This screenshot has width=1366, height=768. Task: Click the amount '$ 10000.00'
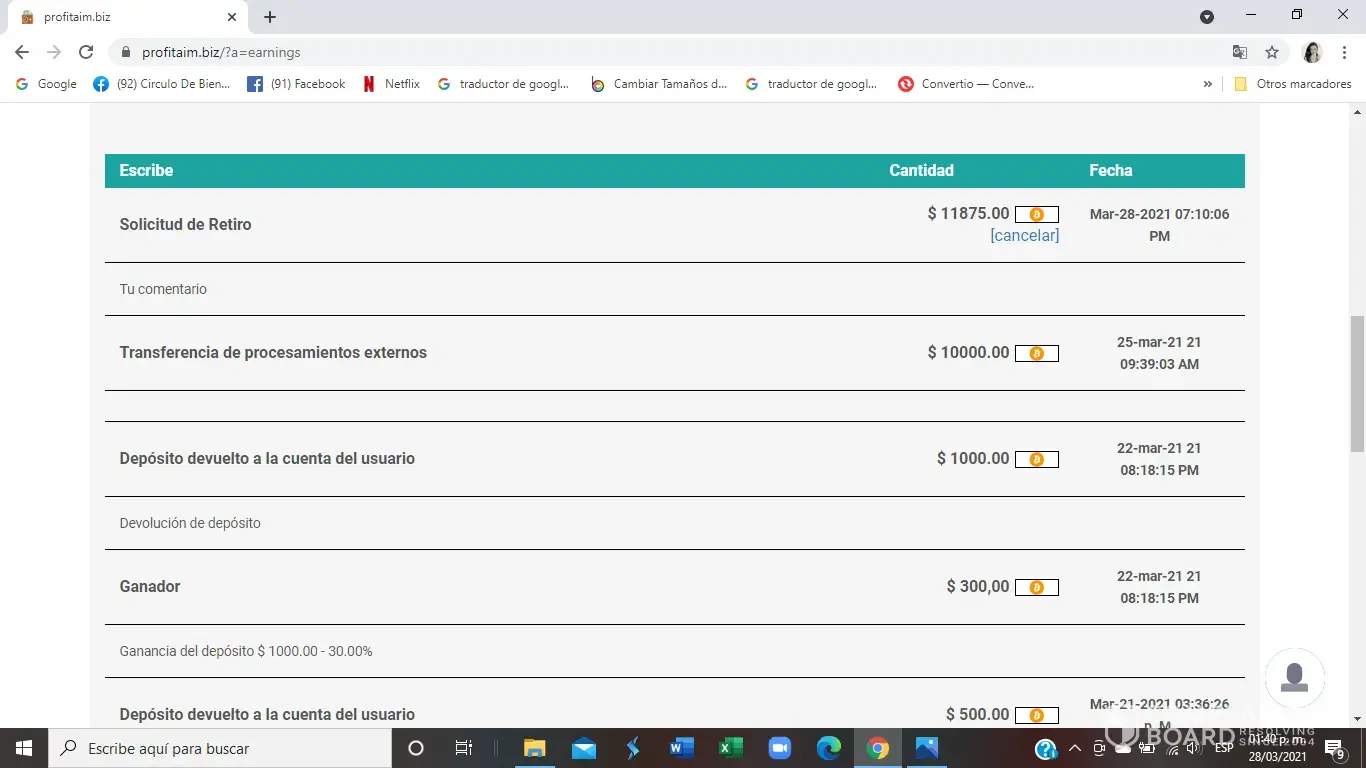click(x=968, y=353)
